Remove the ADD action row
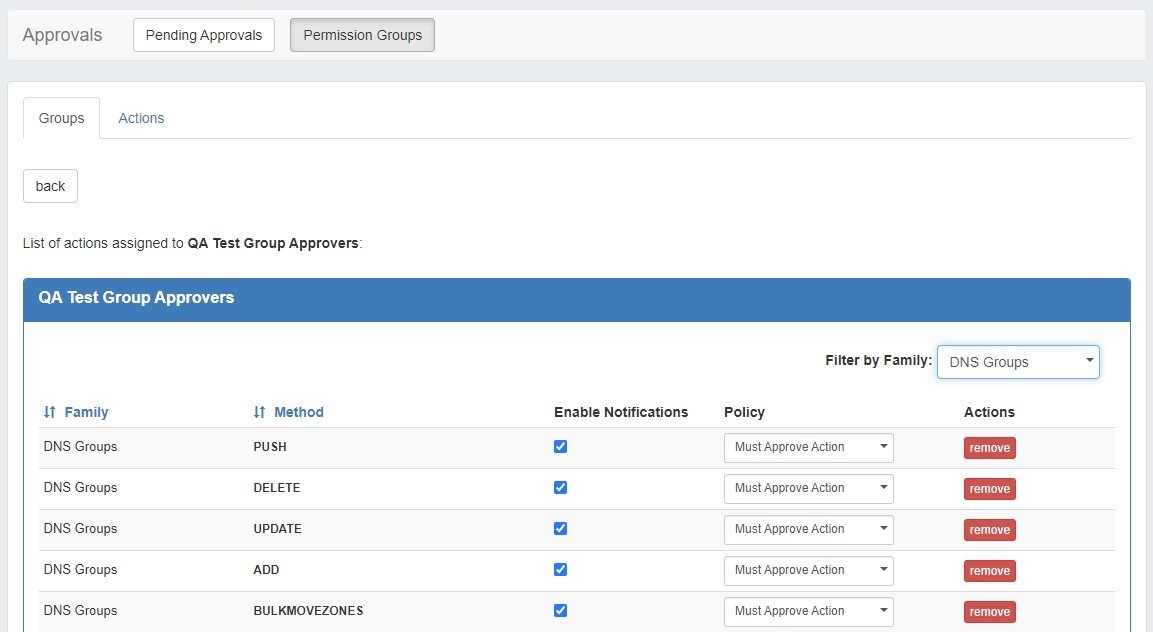 click(989, 571)
